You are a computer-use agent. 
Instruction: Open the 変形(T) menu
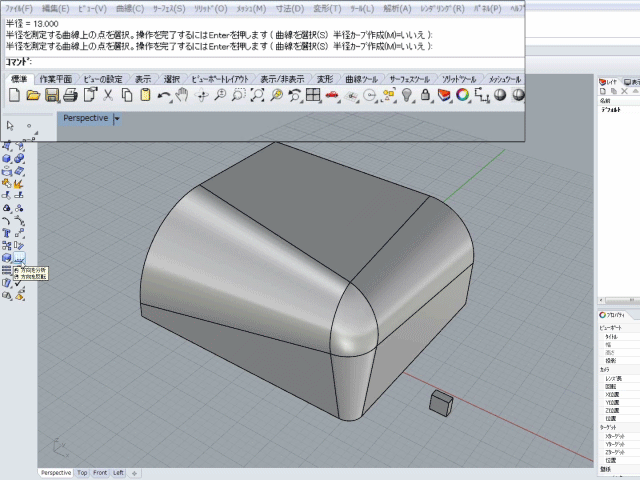click(327, 9)
